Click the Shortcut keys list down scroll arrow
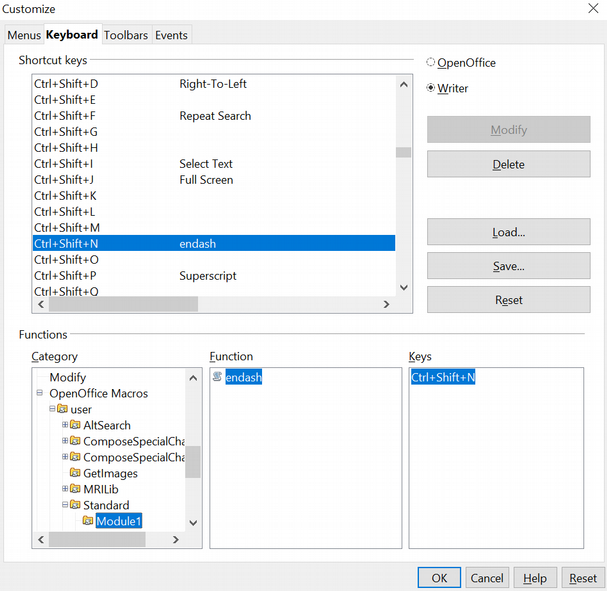The height and width of the screenshot is (591, 607). 404,286
